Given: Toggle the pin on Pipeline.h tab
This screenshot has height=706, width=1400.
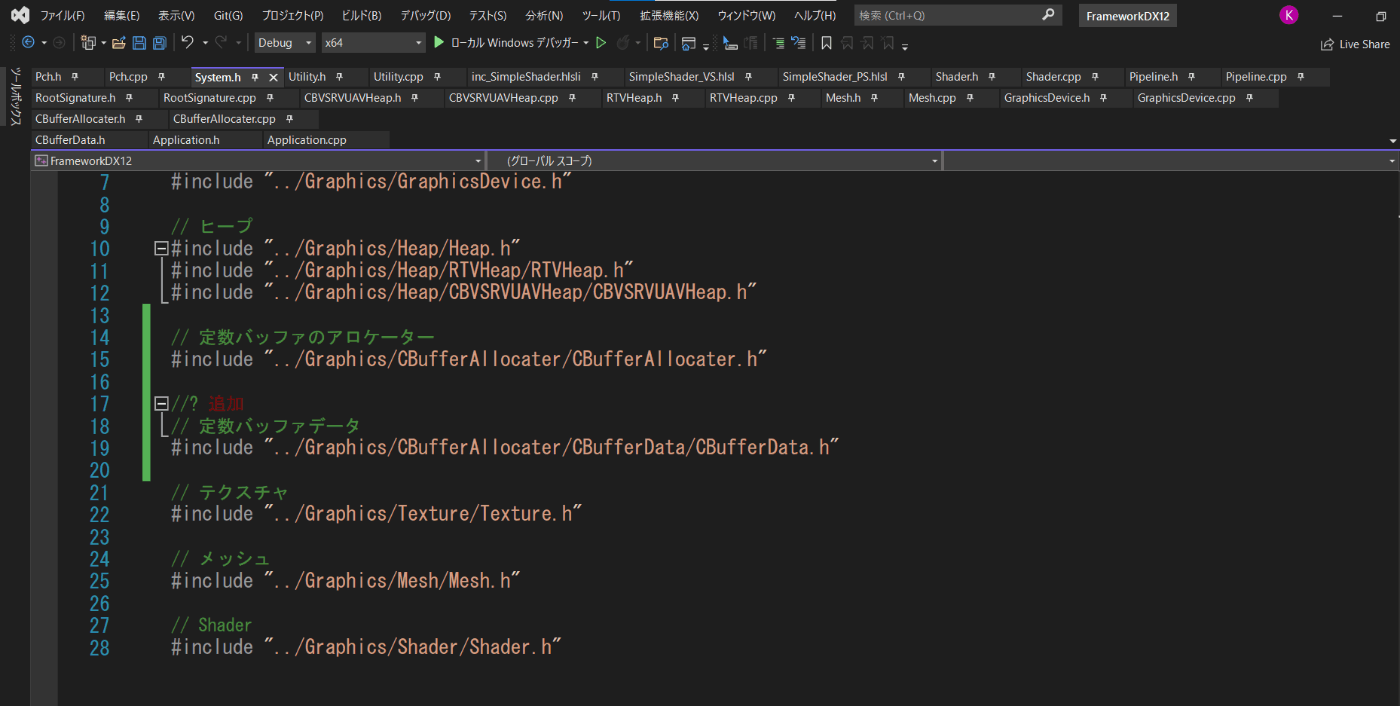Looking at the screenshot, I should point(1190,77).
